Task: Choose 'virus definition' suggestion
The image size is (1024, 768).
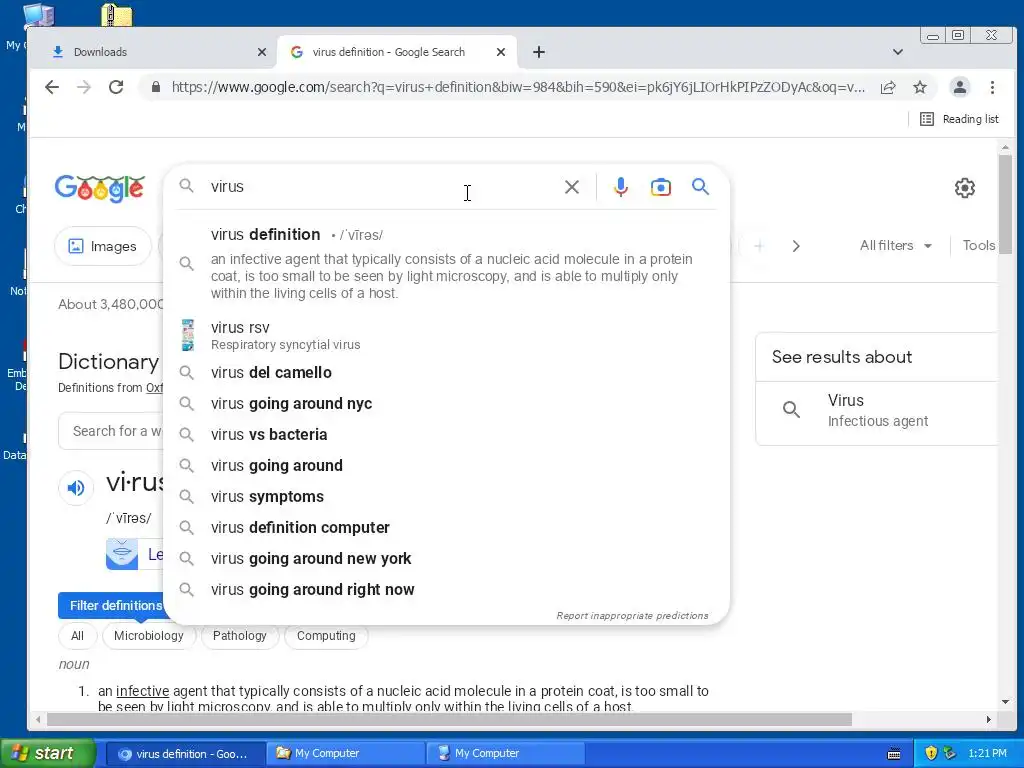Action: coord(446,263)
